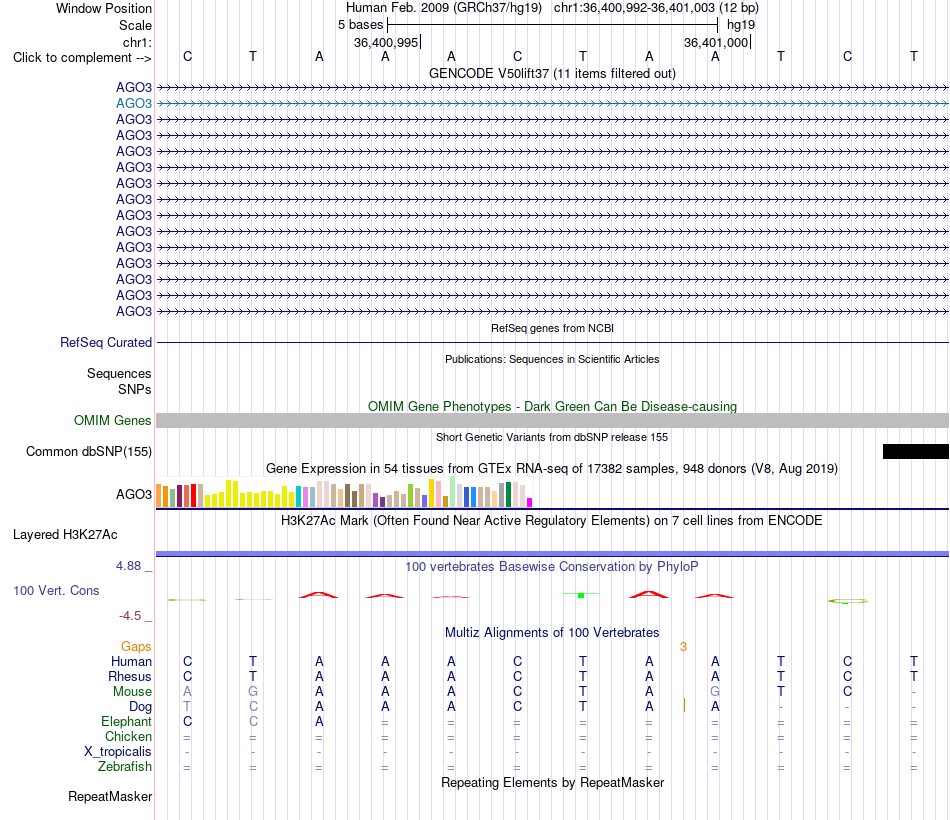Select the 'Window Position' label
The width and height of the screenshot is (950, 820).
click(x=104, y=8)
